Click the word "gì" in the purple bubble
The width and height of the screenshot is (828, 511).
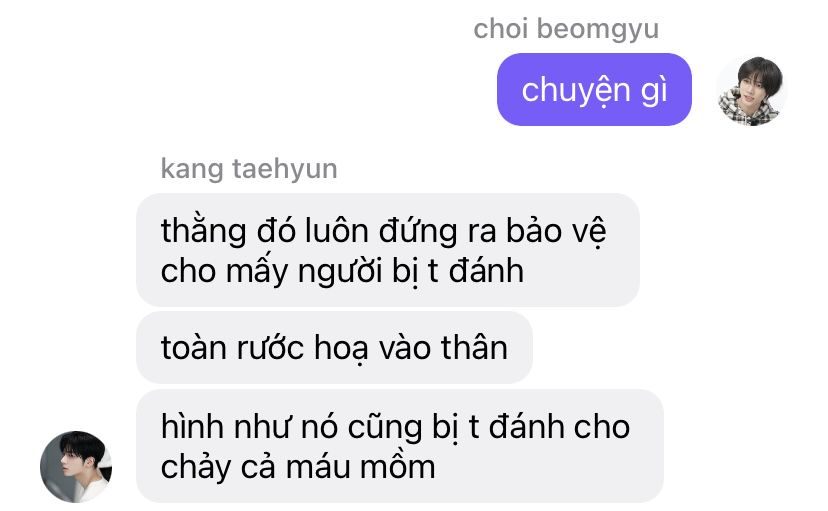[x=654, y=91]
